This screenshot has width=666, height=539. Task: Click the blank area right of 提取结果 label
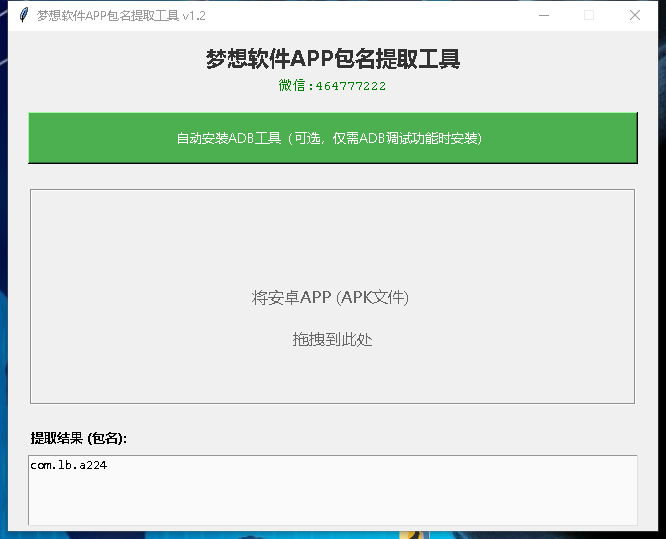(400, 438)
